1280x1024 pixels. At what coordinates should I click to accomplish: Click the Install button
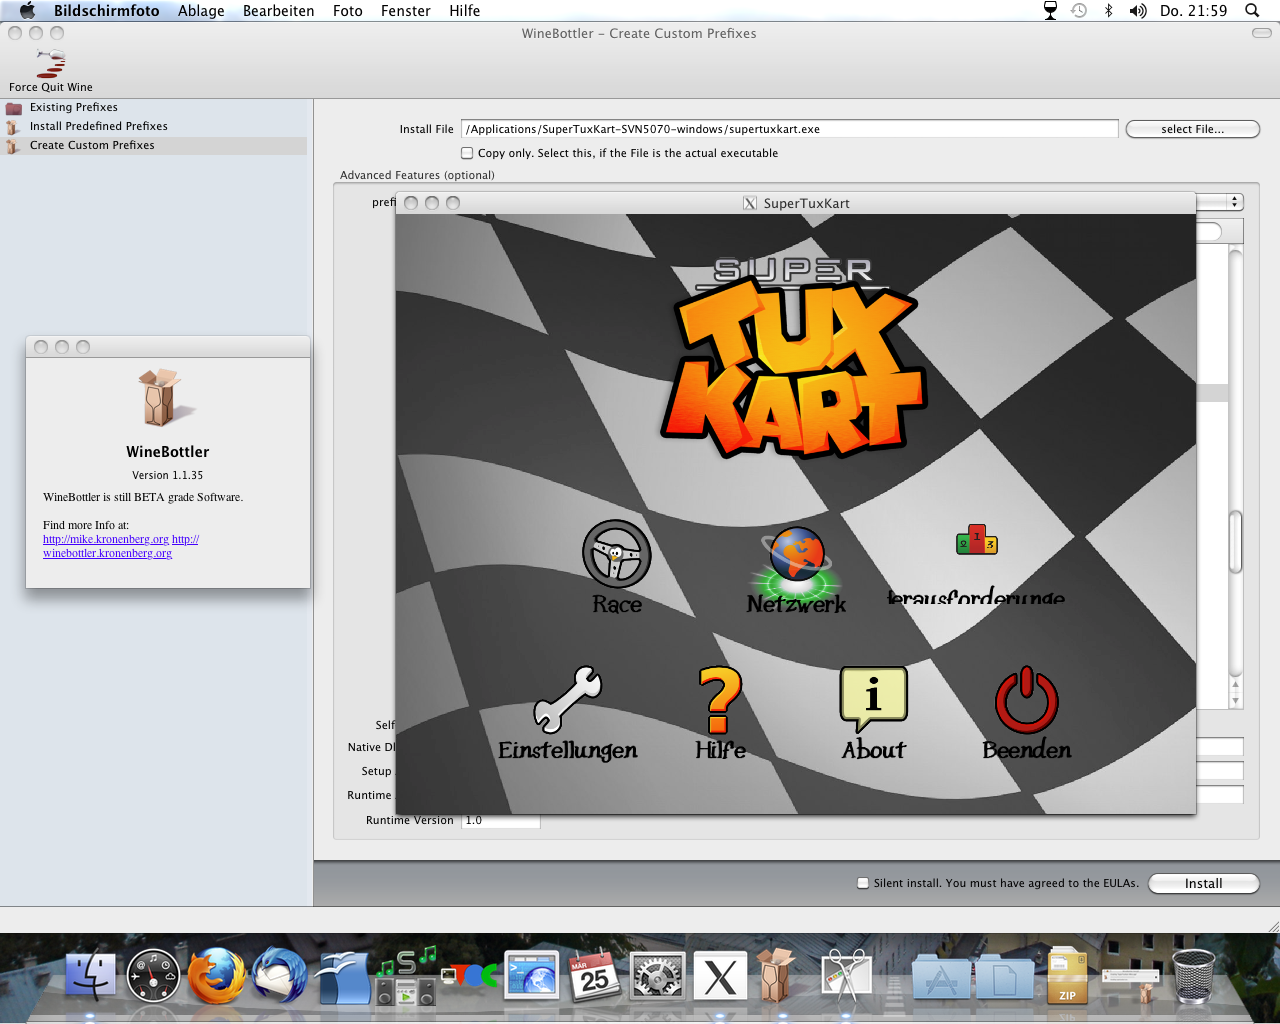(1203, 883)
